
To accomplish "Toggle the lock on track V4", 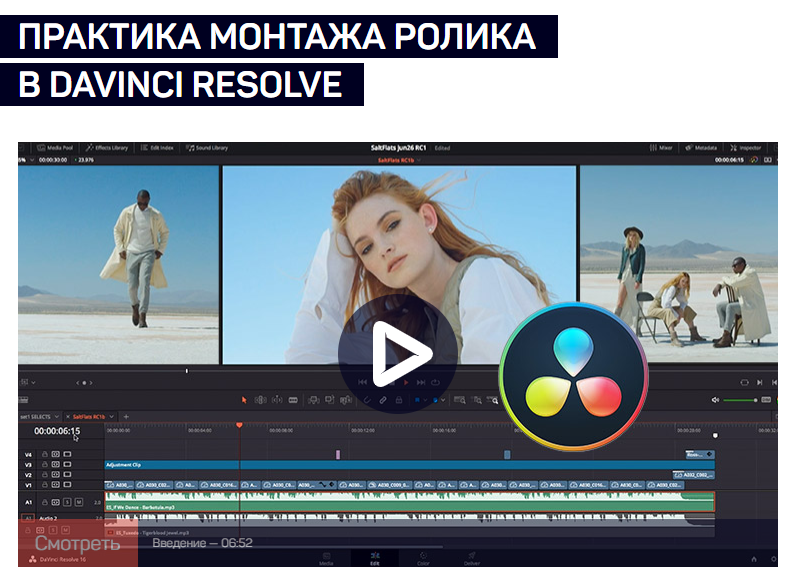I will [x=43, y=454].
